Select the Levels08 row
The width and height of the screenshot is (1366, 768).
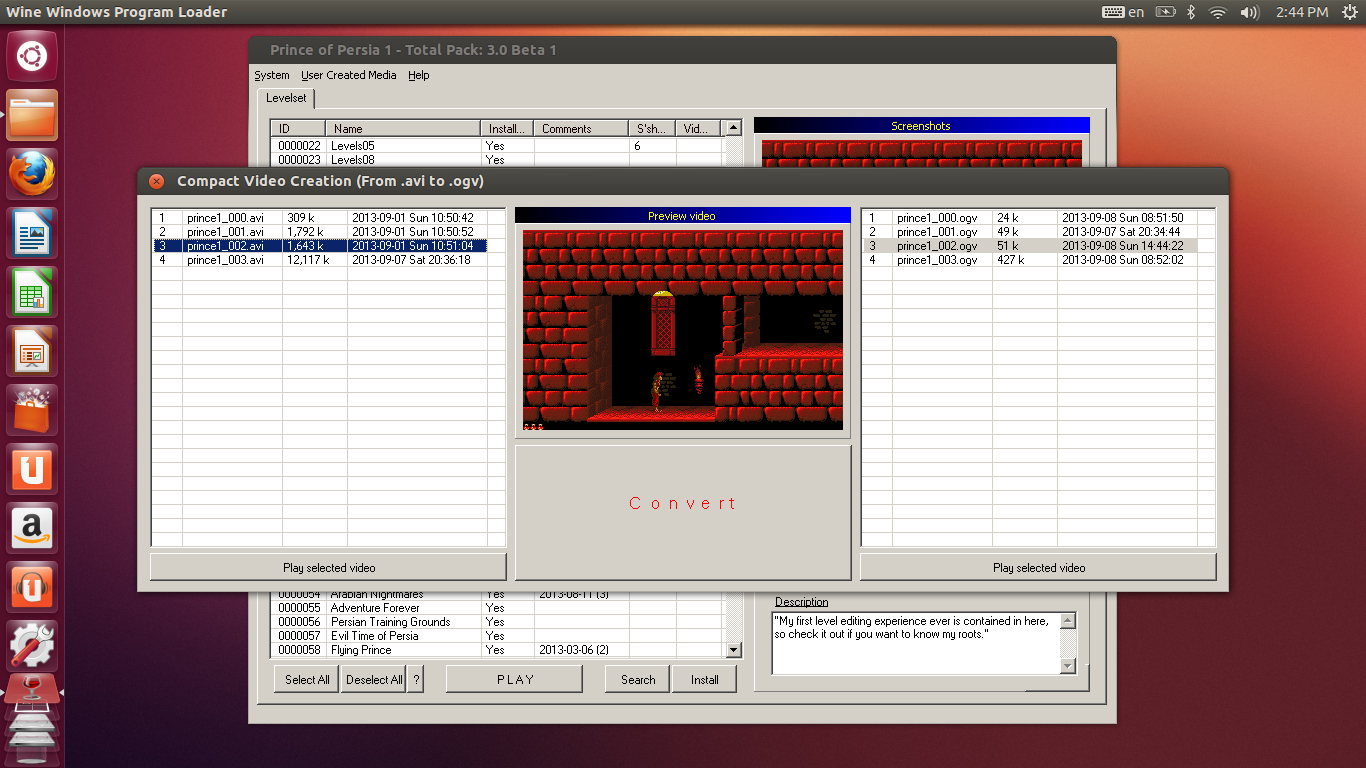(x=497, y=160)
